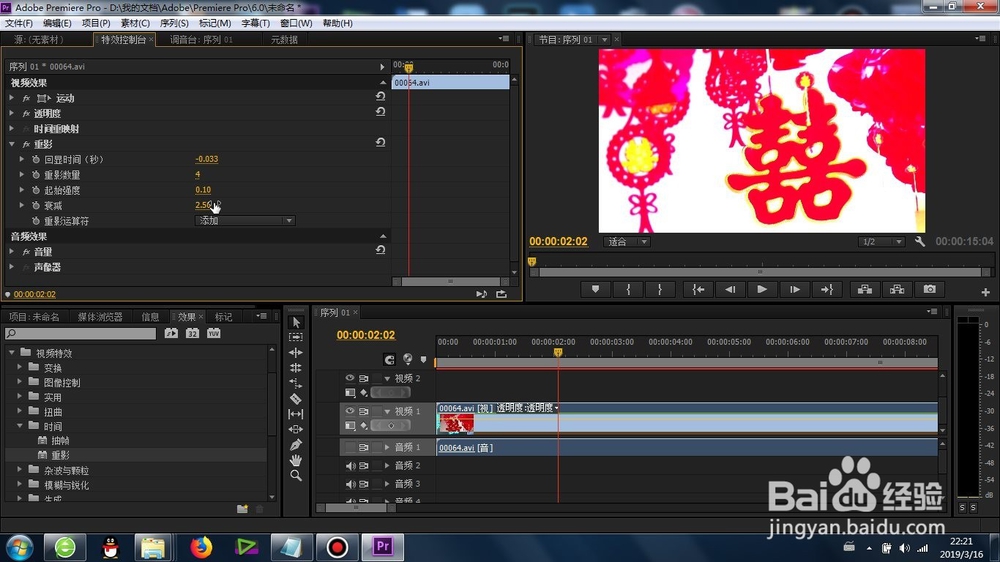Viewport: 1000px width, 562px height.
Task: Select the Track Select tool
Action: click(x=296, y=337)
